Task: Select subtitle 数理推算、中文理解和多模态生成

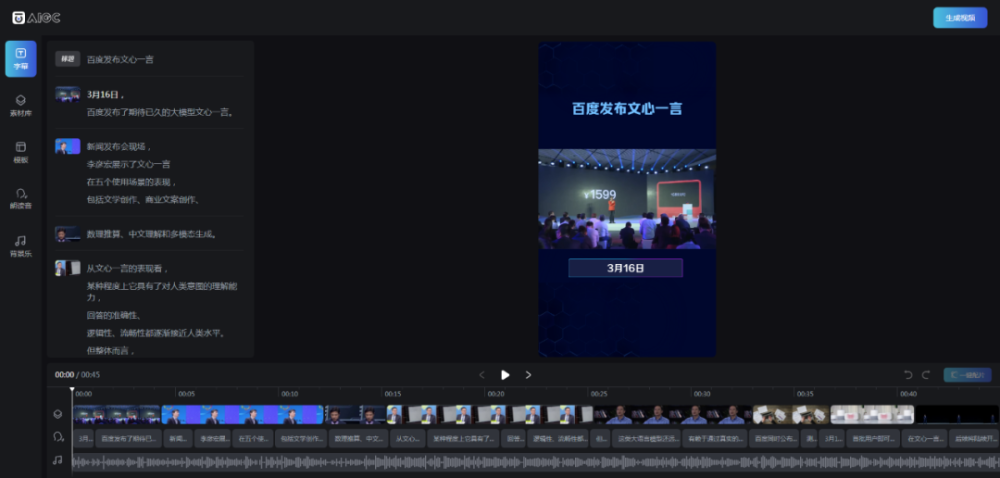Action: [x=152, y=234]
